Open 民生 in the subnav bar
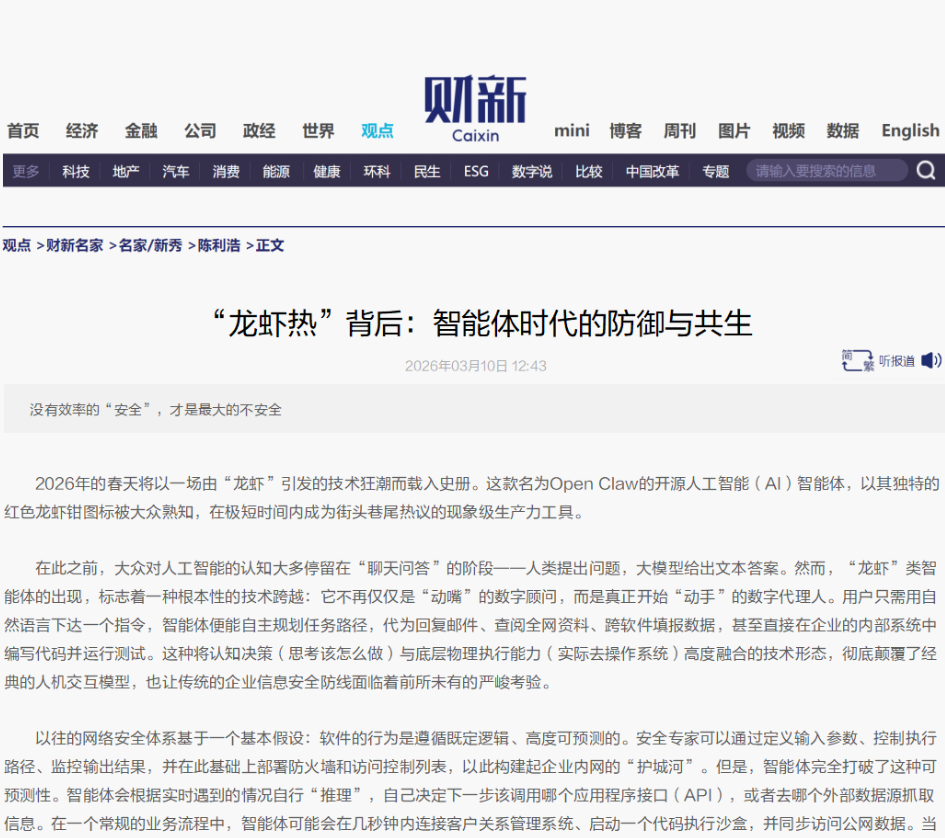 [427, 172]
